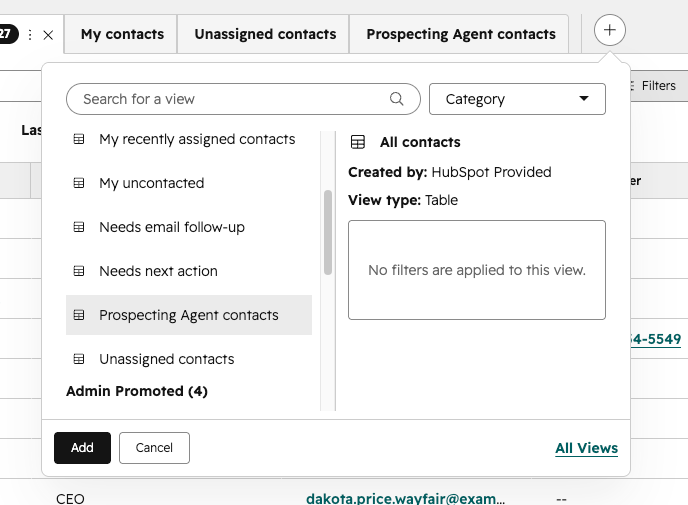Click the plus icon to add a view
This screenshot has height=505, width=688.
[x=609, y=30]
